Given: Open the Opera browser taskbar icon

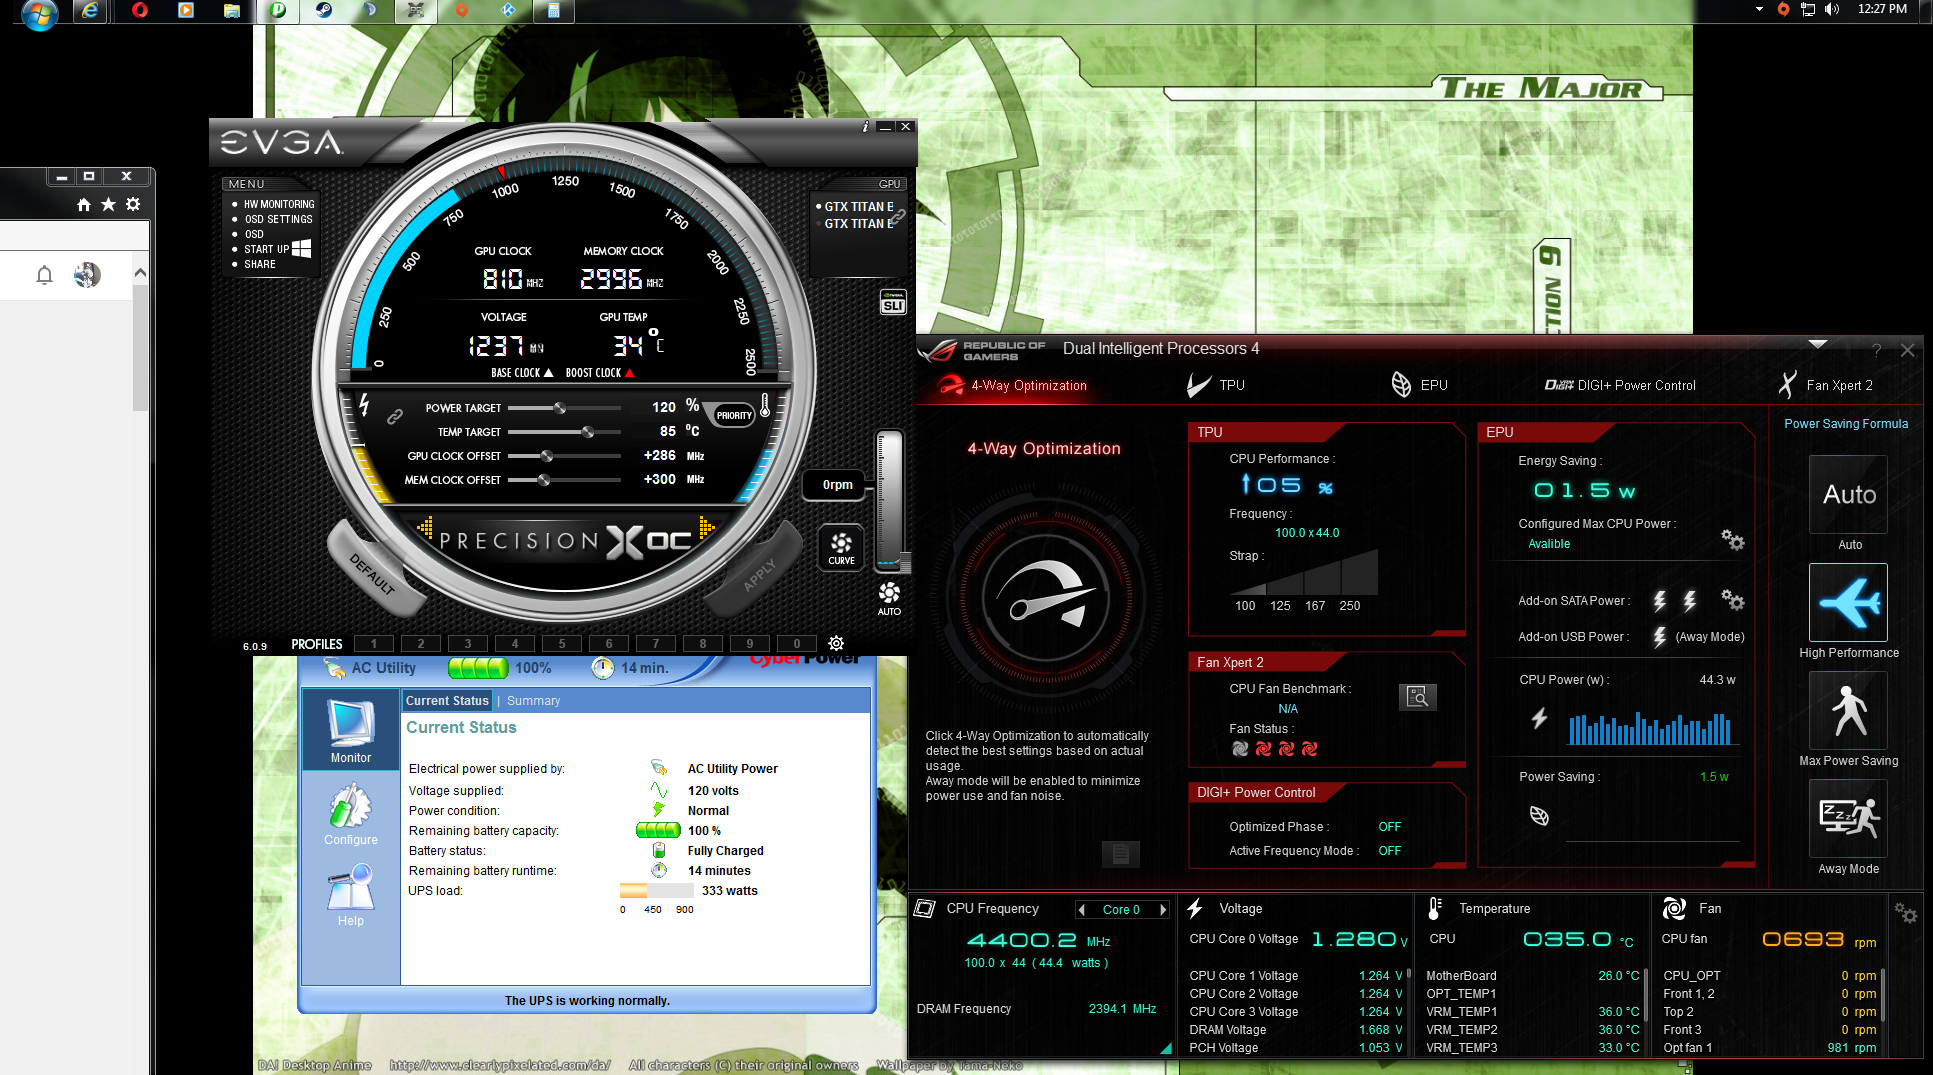Looking at the screenshot, I should [140, 10].
